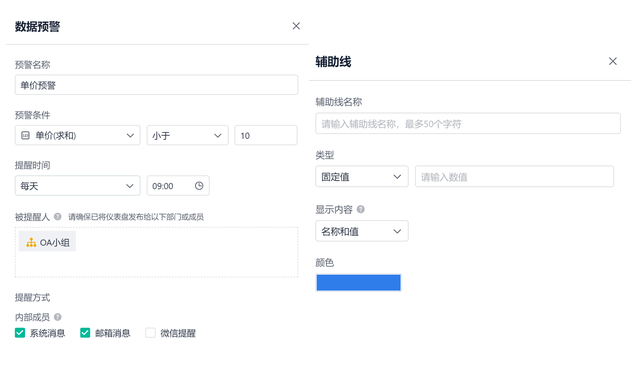Click the 请输入数值 value field
The width and height of the screenshot is (640, 366).
[514, 176]
